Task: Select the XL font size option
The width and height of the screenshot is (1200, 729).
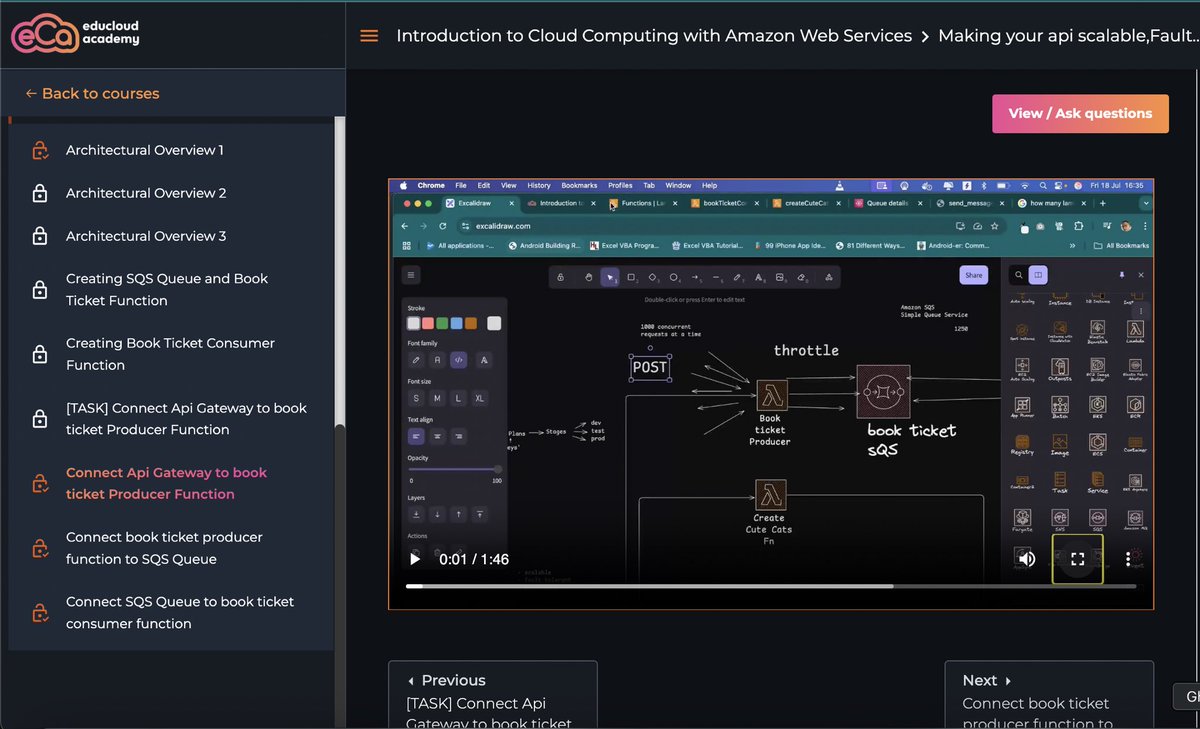Action: click(x=479, y=398)
